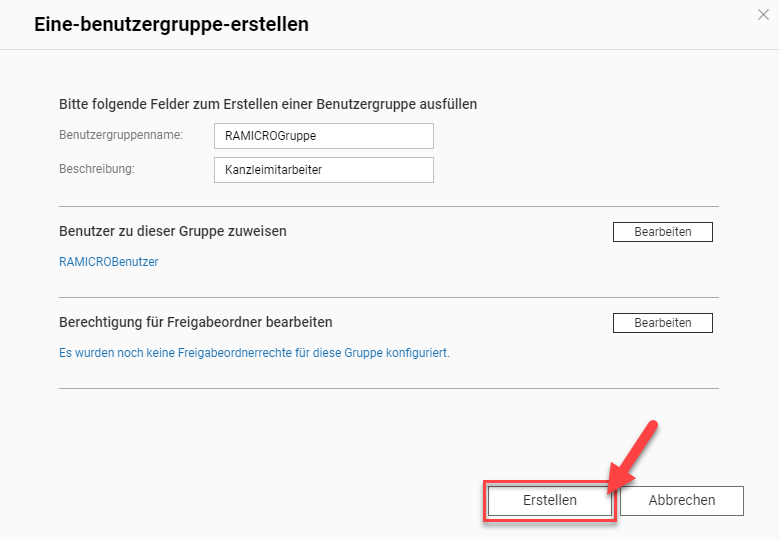Click the 'Es wurden noch keine Freigabeordnerrechte' notice
Viewport: 779px width, 539px height.
(x=254, y=353)
